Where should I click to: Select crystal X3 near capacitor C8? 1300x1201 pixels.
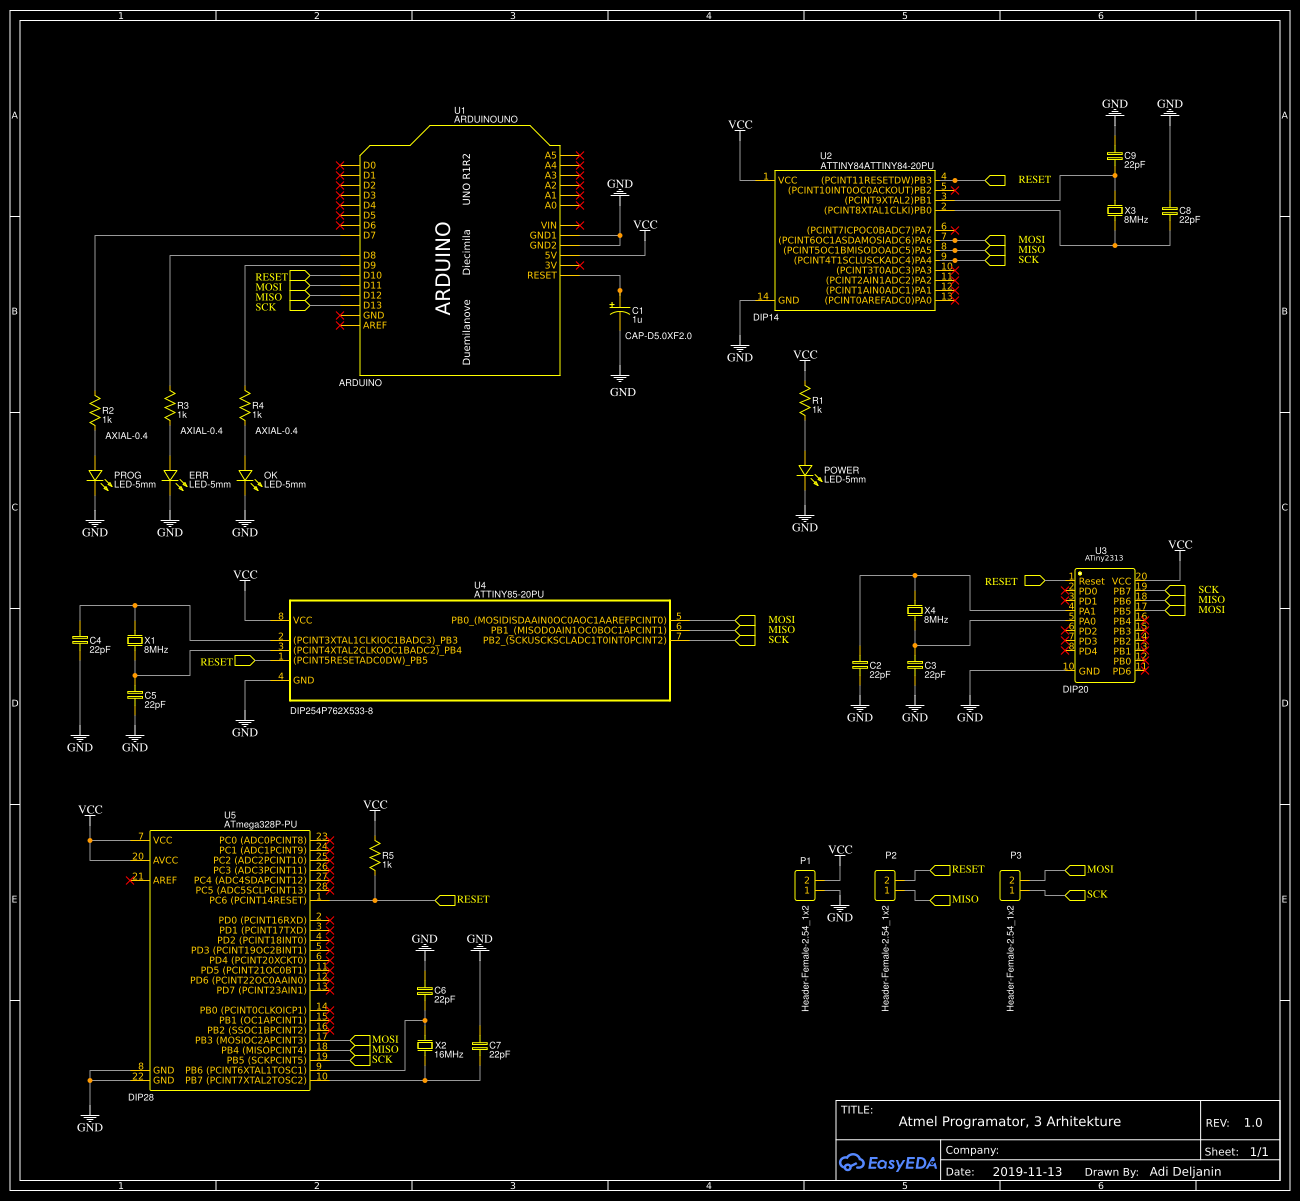[1115, 212]
